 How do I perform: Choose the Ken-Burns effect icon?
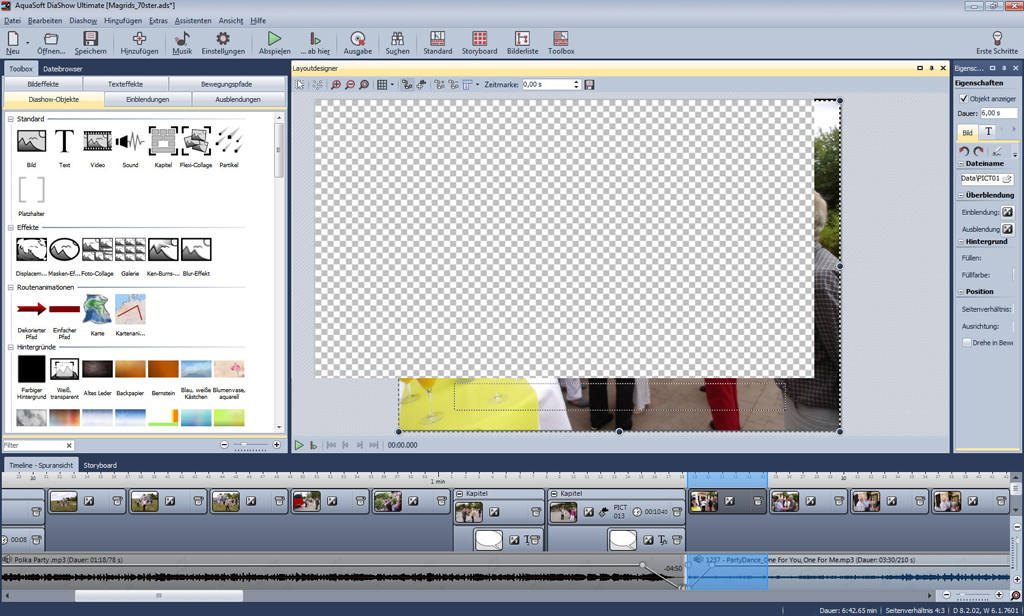(x=163, y=250)
